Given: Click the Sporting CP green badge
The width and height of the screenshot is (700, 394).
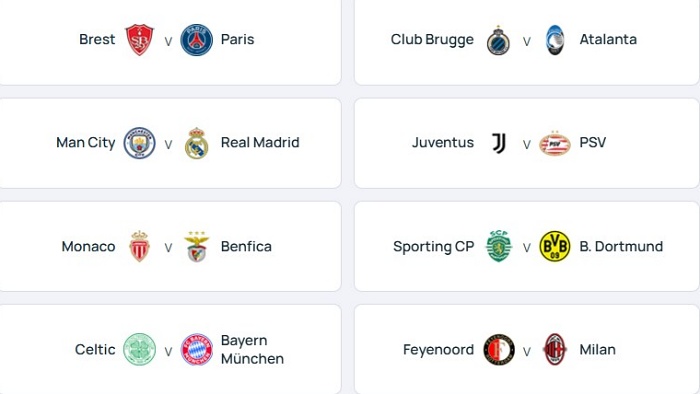Looking at the screenshot, I should click(499, 246).
